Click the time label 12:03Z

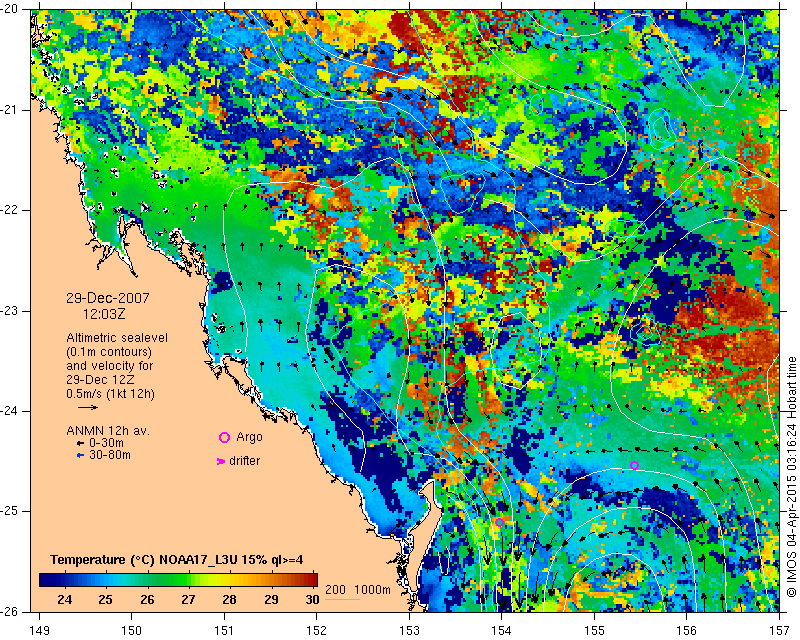(104, 314)
